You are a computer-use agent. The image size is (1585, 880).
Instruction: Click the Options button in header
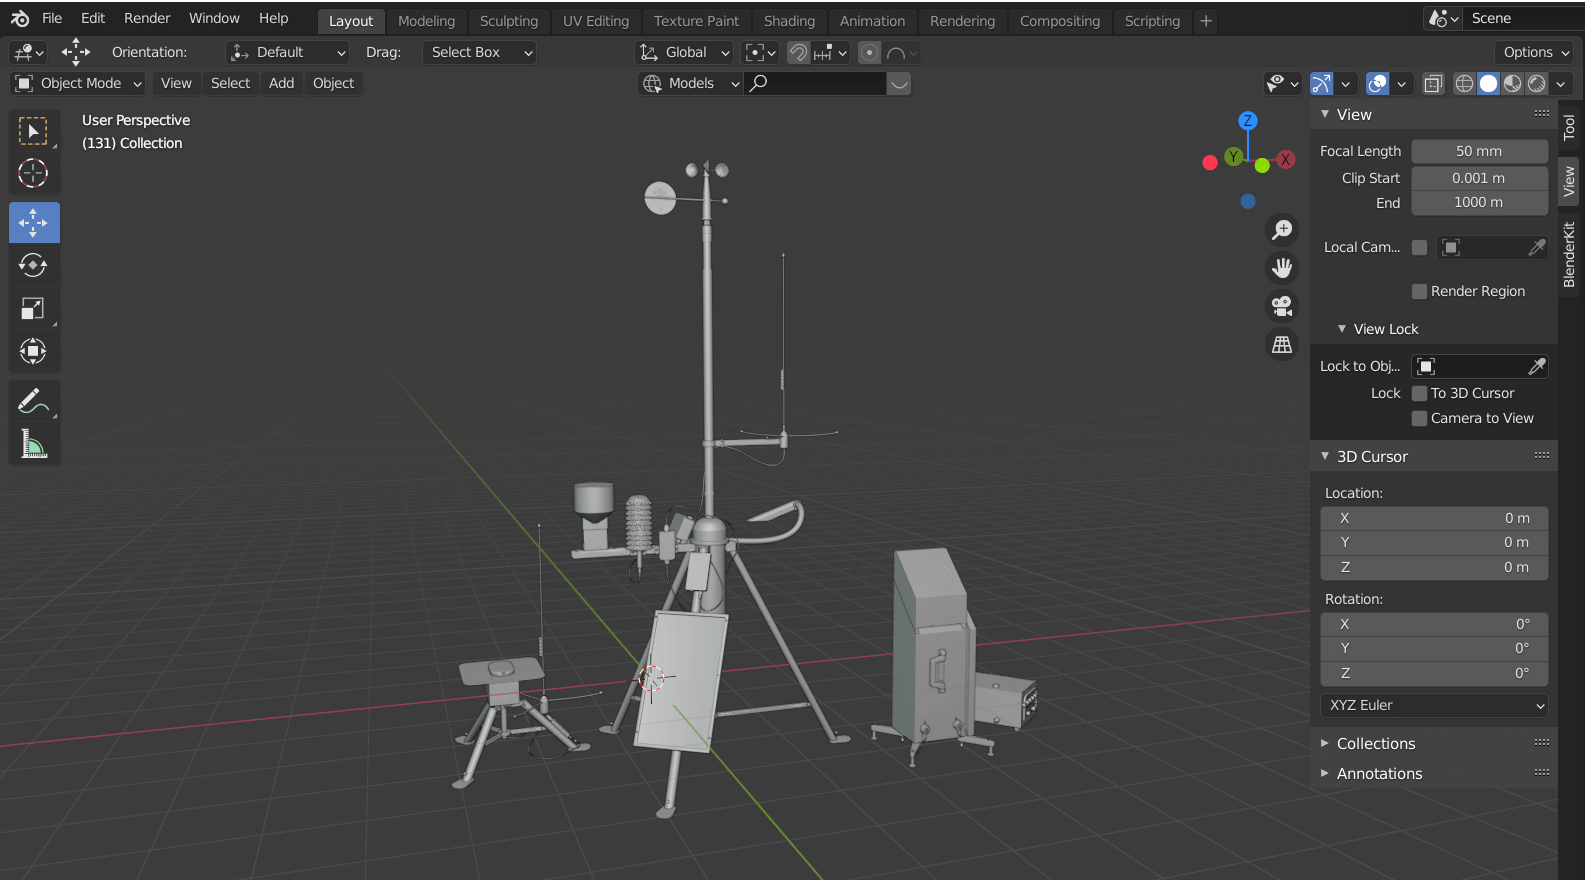(x=1535, y=52)
